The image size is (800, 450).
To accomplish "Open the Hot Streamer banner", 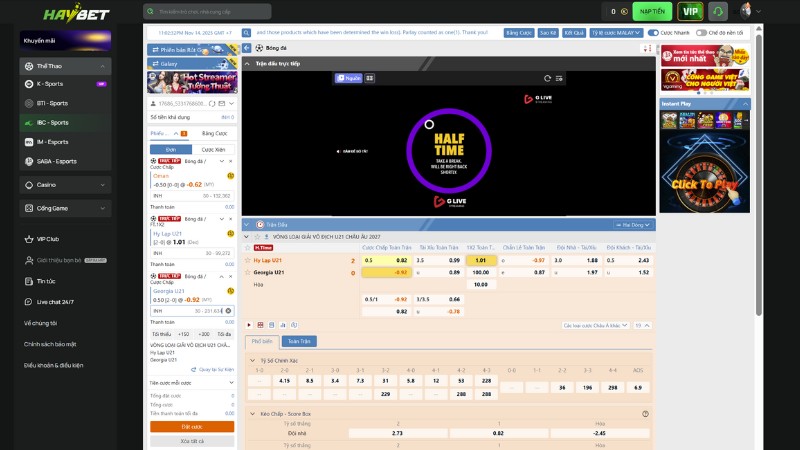I will tap(192, 82).
